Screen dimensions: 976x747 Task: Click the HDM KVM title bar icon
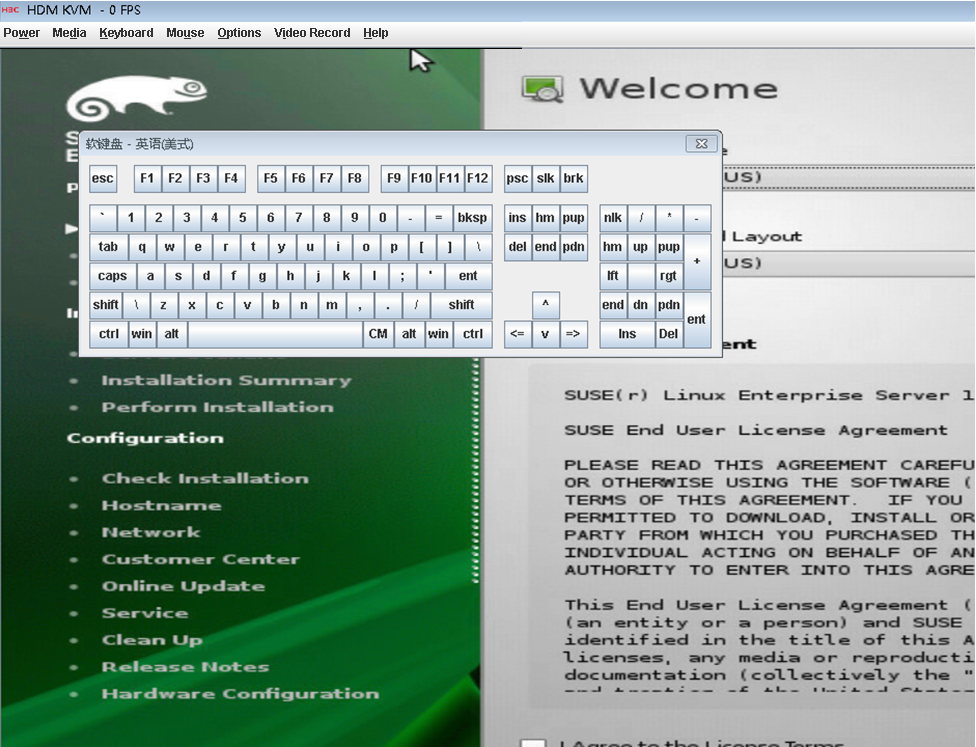click(x=11, y=10)
